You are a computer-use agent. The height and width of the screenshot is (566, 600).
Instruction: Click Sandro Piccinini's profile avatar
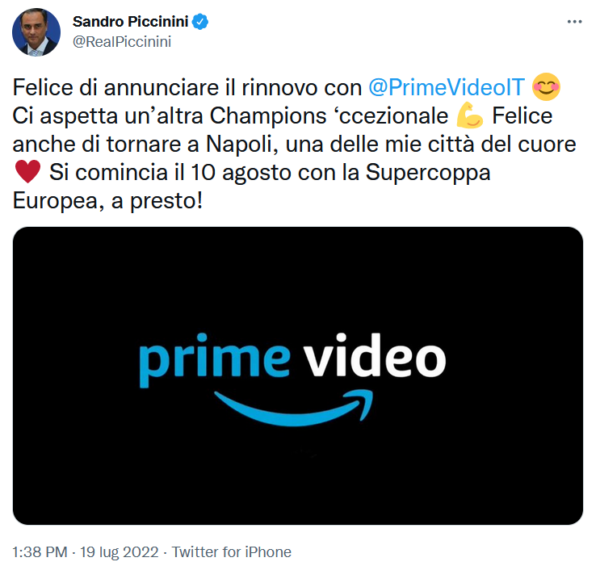pos(36,32)
